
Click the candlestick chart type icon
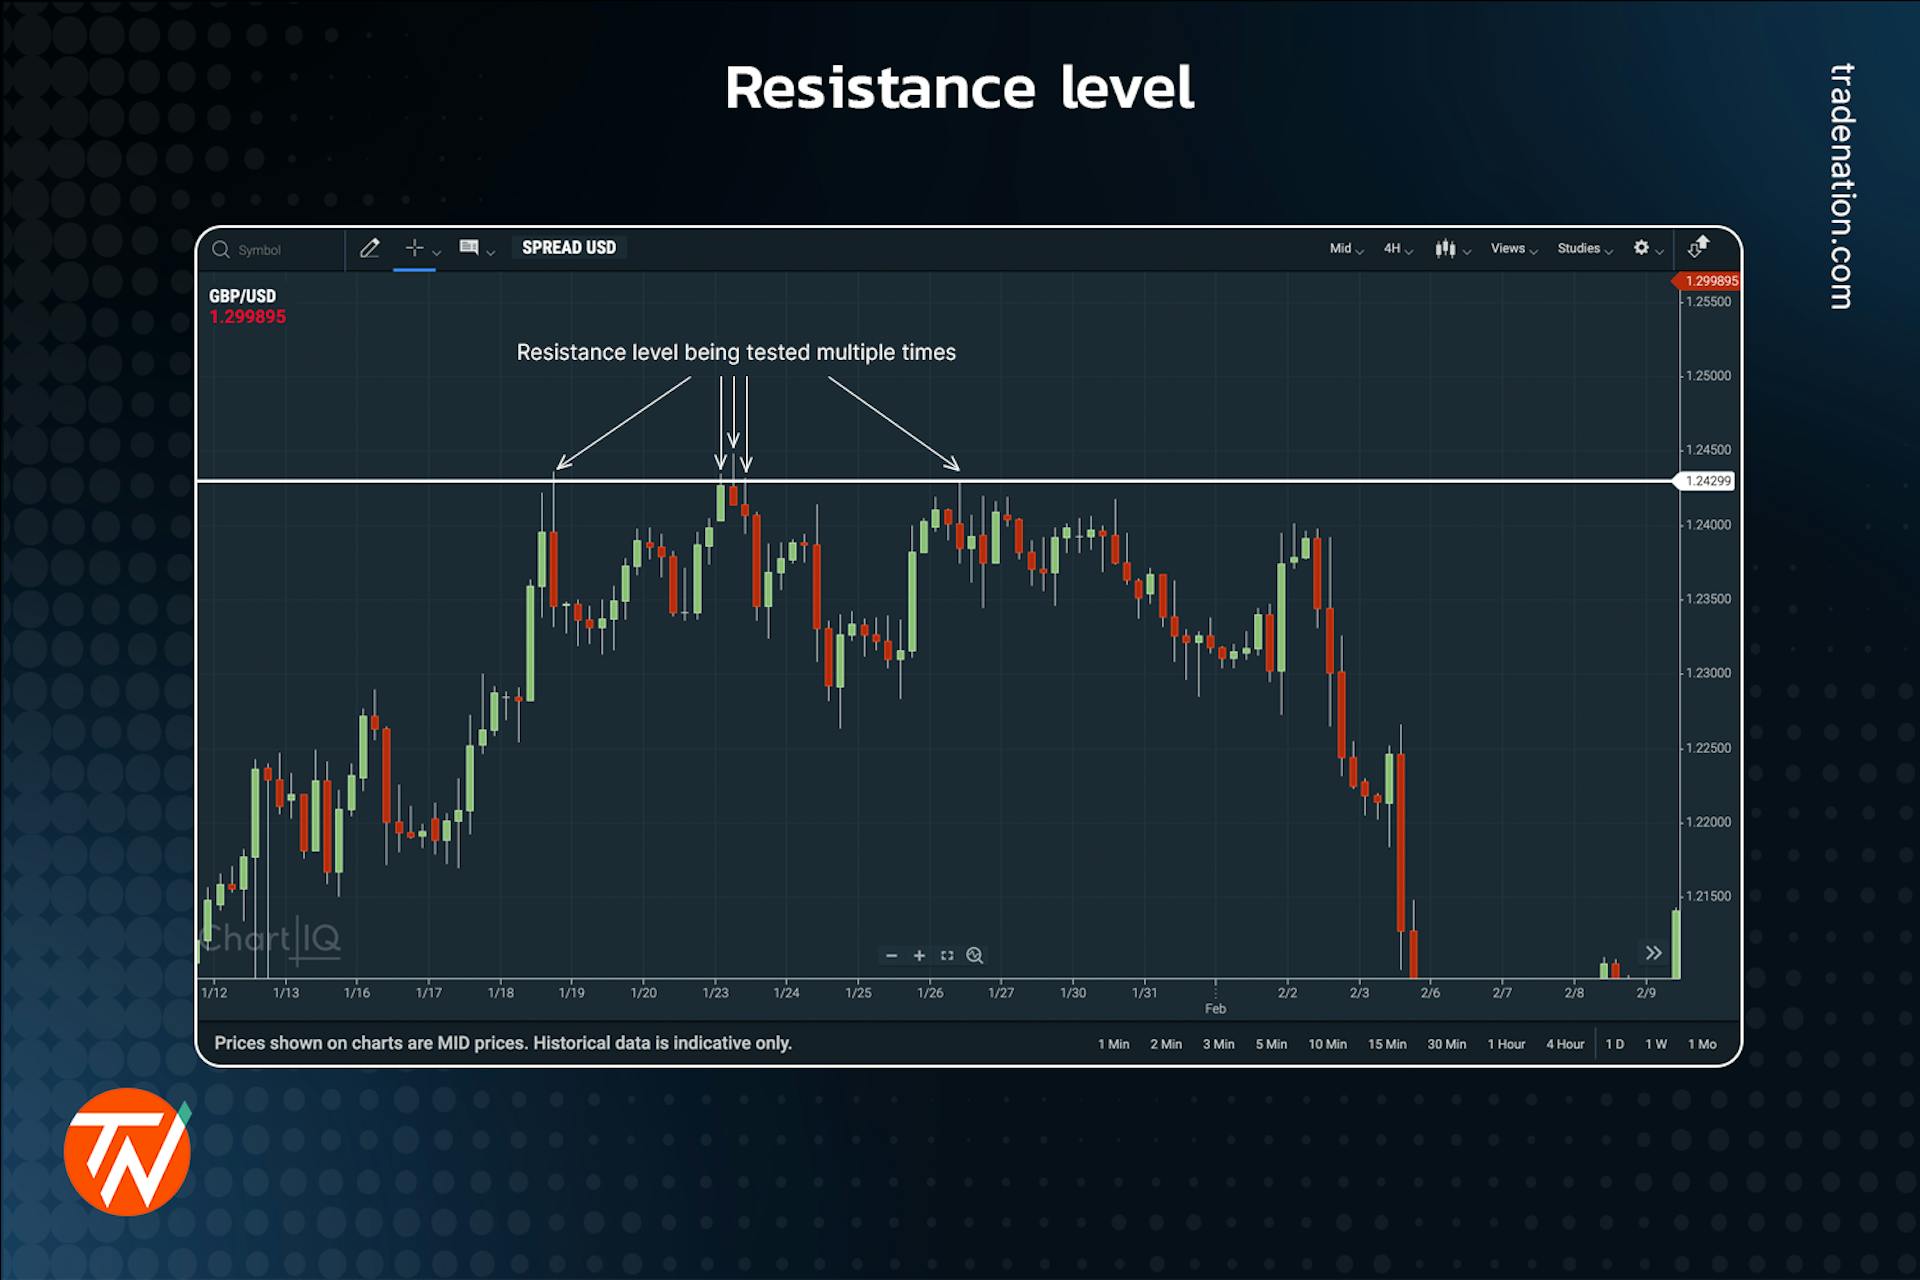tap(1446, 248)
